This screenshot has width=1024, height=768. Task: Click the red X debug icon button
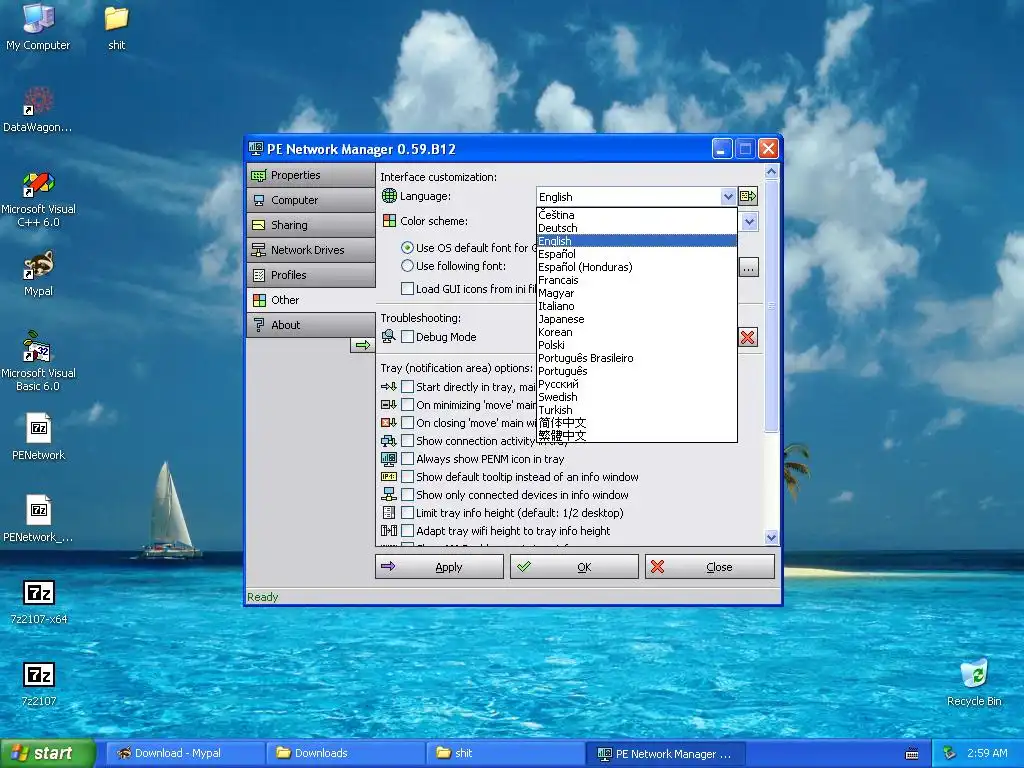coord(748,337)
